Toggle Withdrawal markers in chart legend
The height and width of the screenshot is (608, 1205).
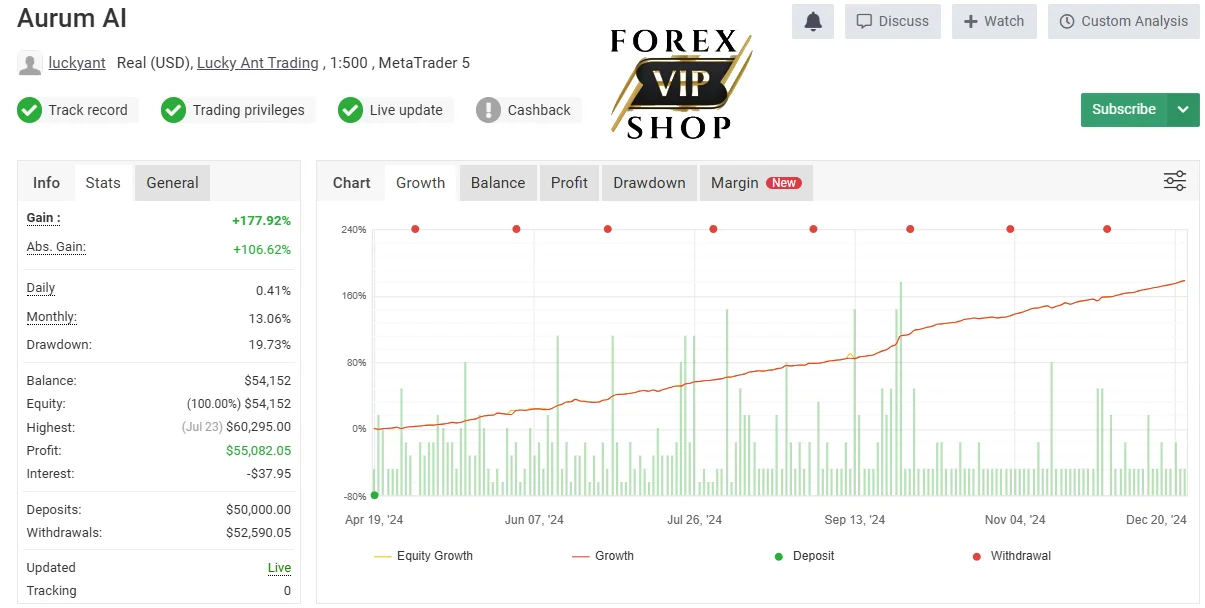[x=1011, y=556]
